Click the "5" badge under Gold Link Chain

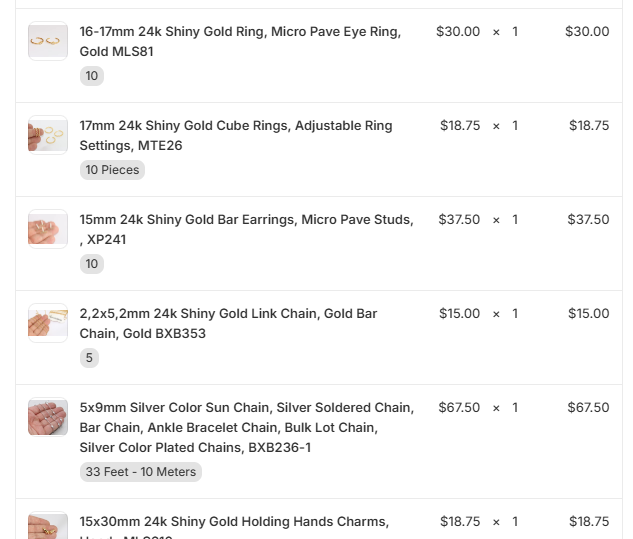pyautogui.click(x=89, y=358)
